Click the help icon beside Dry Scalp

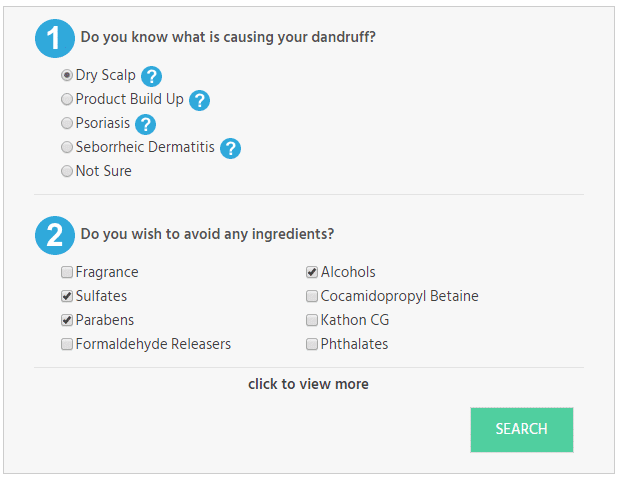(151, 76)
